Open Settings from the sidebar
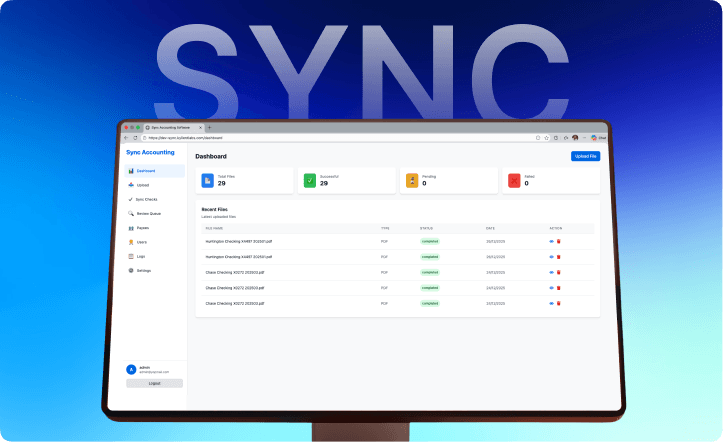This screenshot has height=442, width=723. tap(154, 271)
